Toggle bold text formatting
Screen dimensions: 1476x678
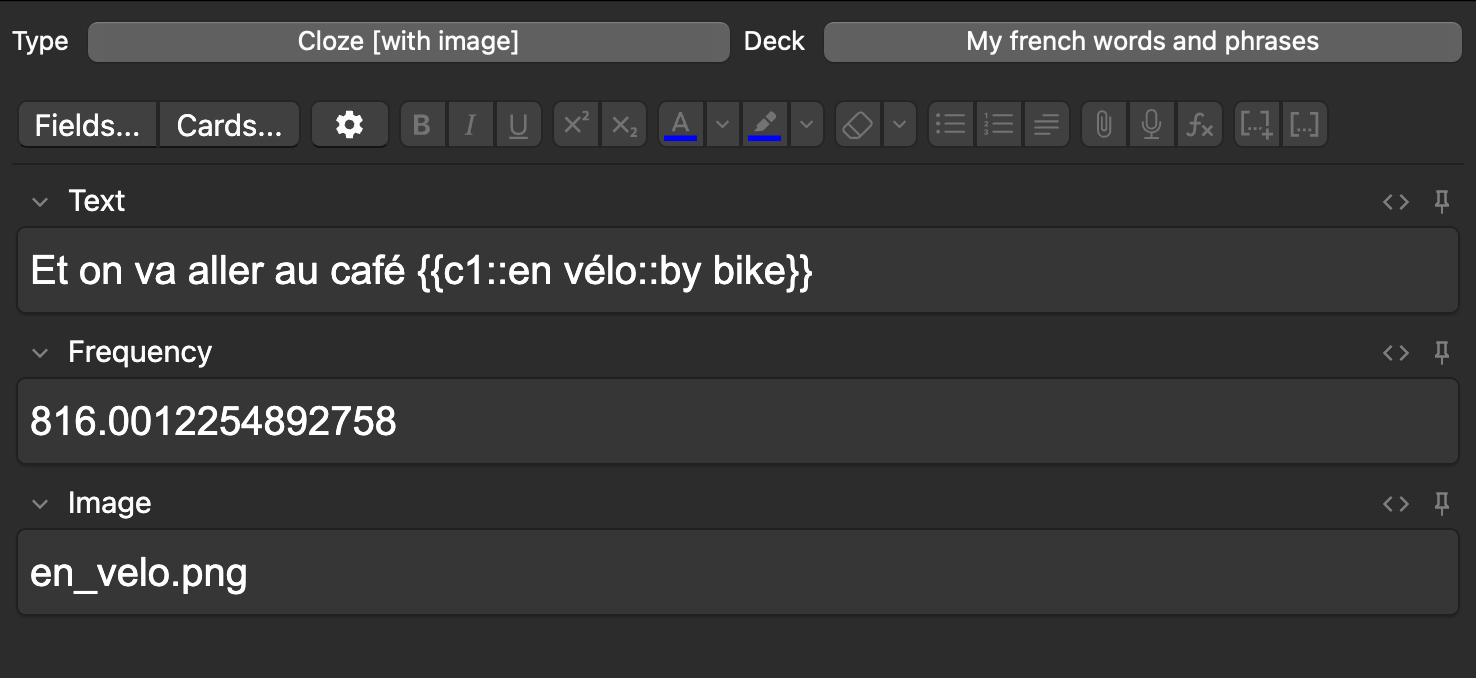(422, 125)
